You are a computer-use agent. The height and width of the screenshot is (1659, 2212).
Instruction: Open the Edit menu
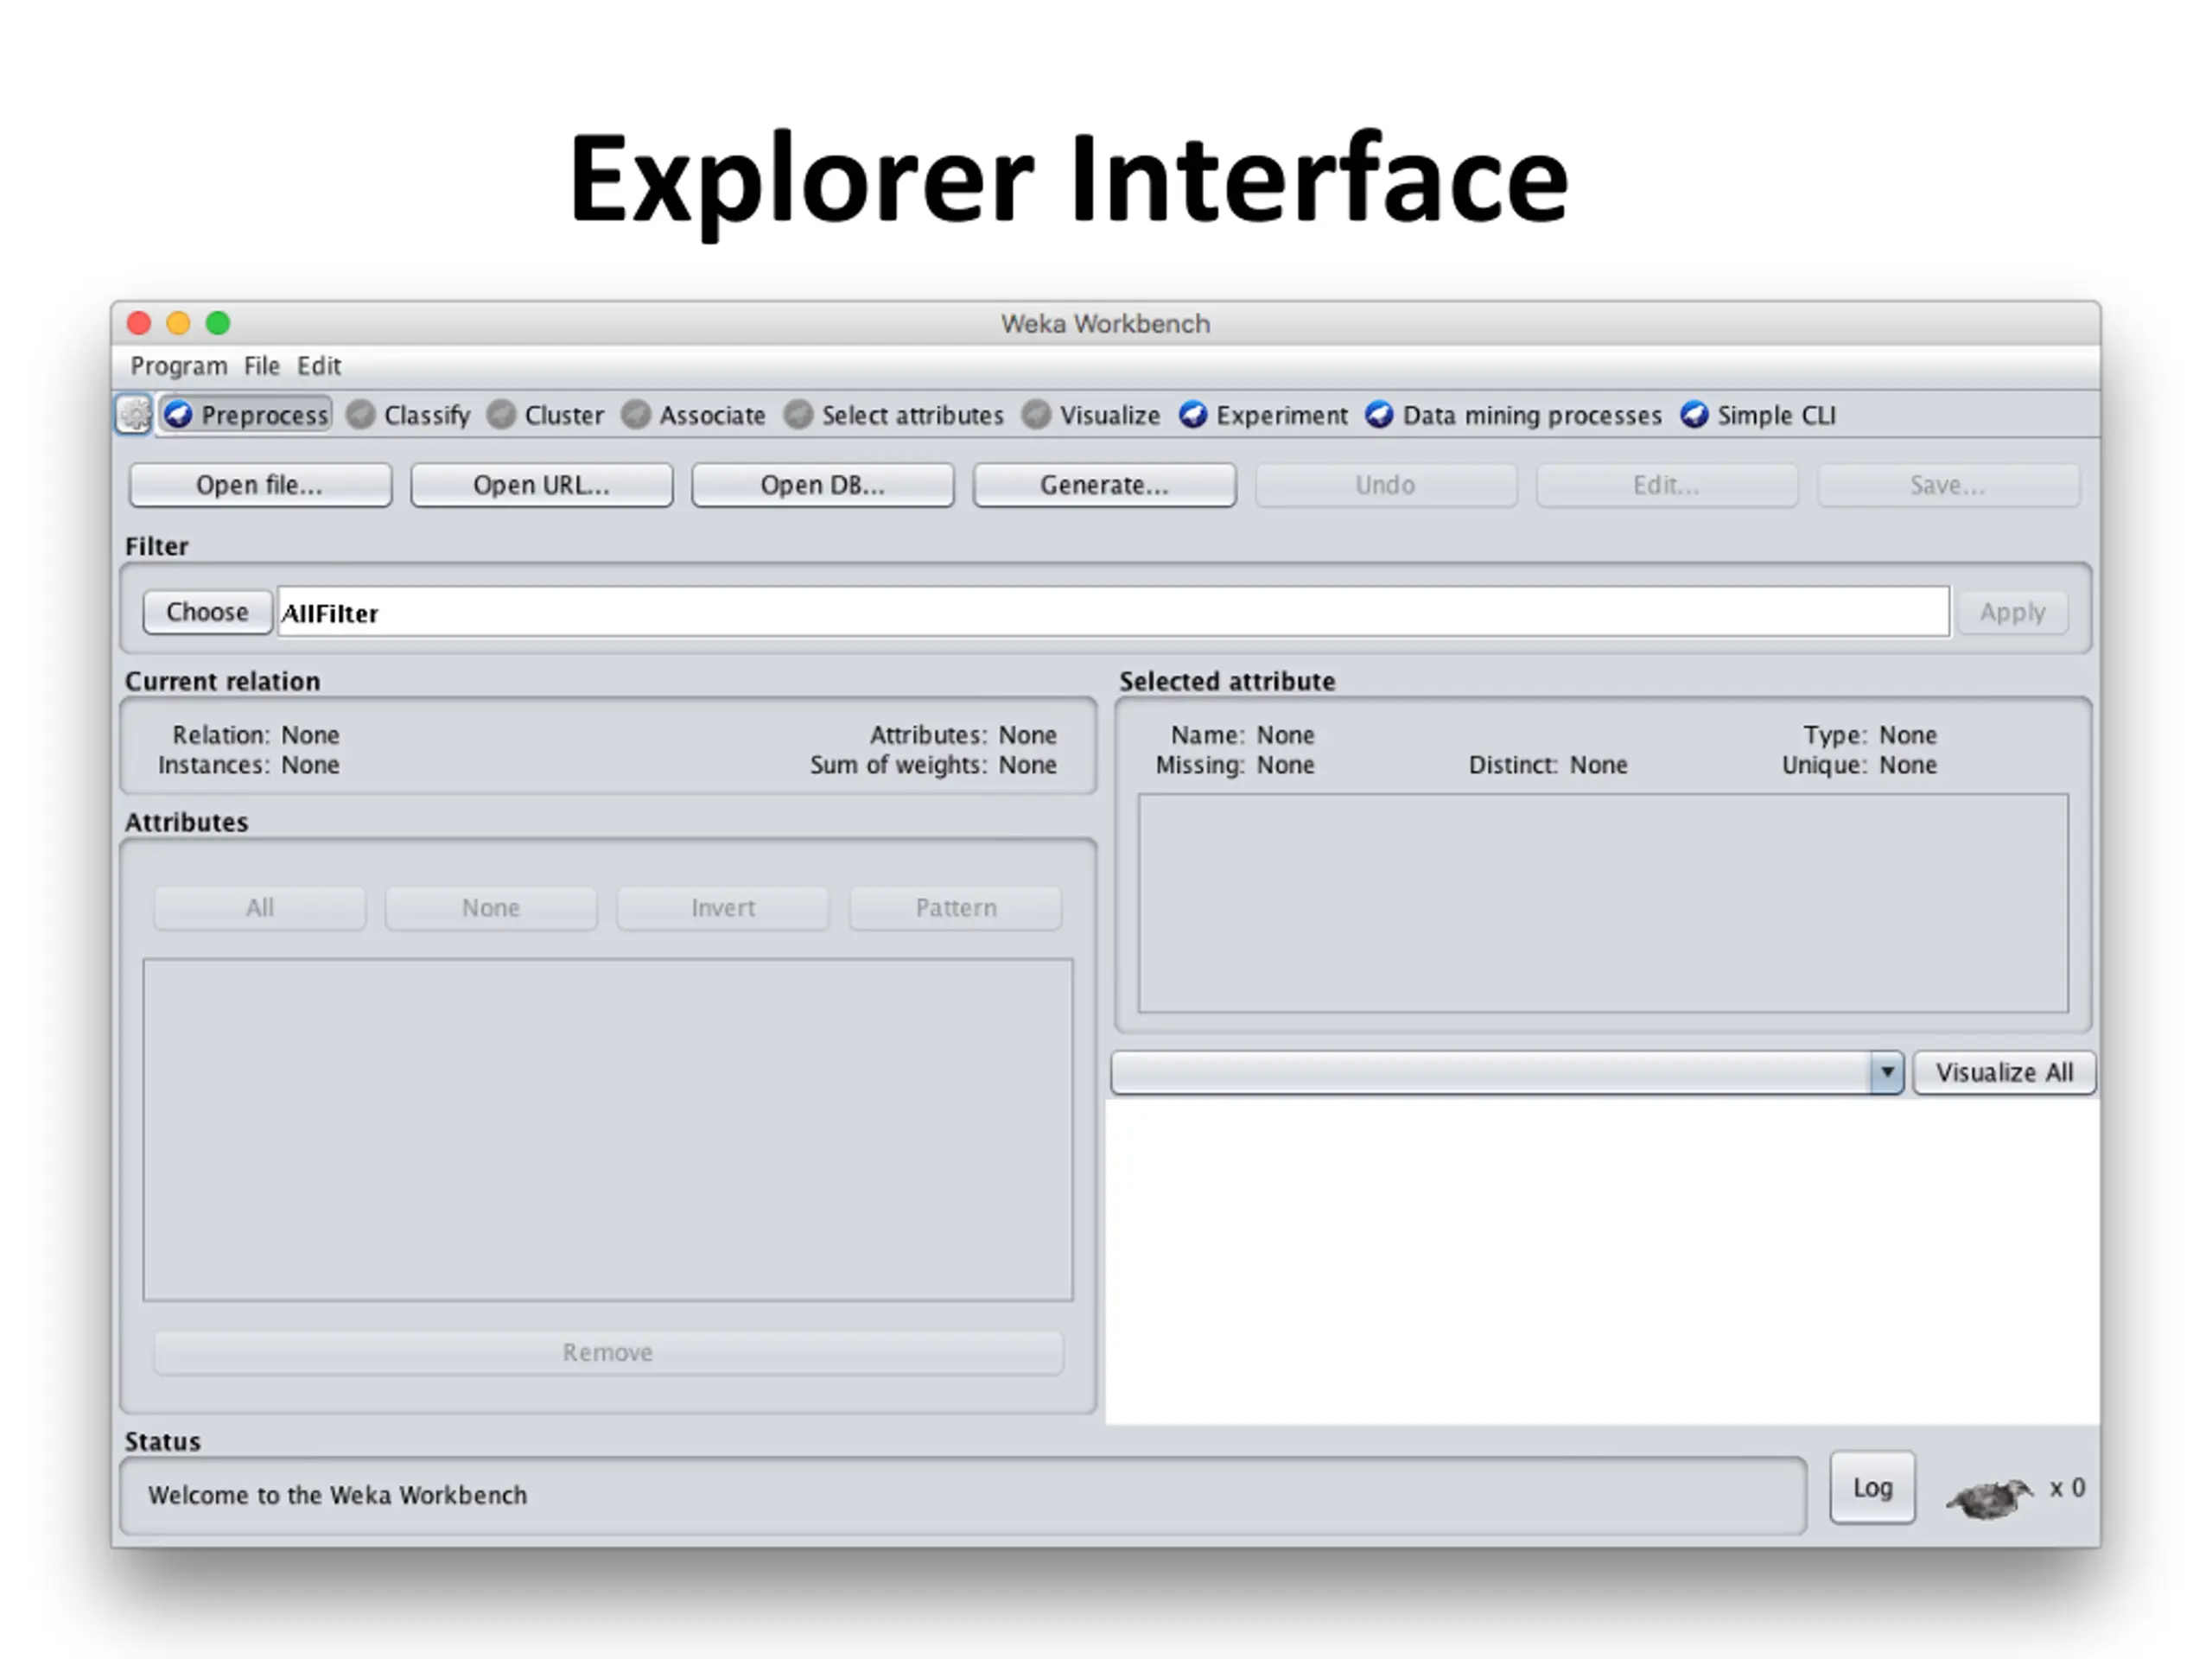pyautogui.click(x=319, y=366)
